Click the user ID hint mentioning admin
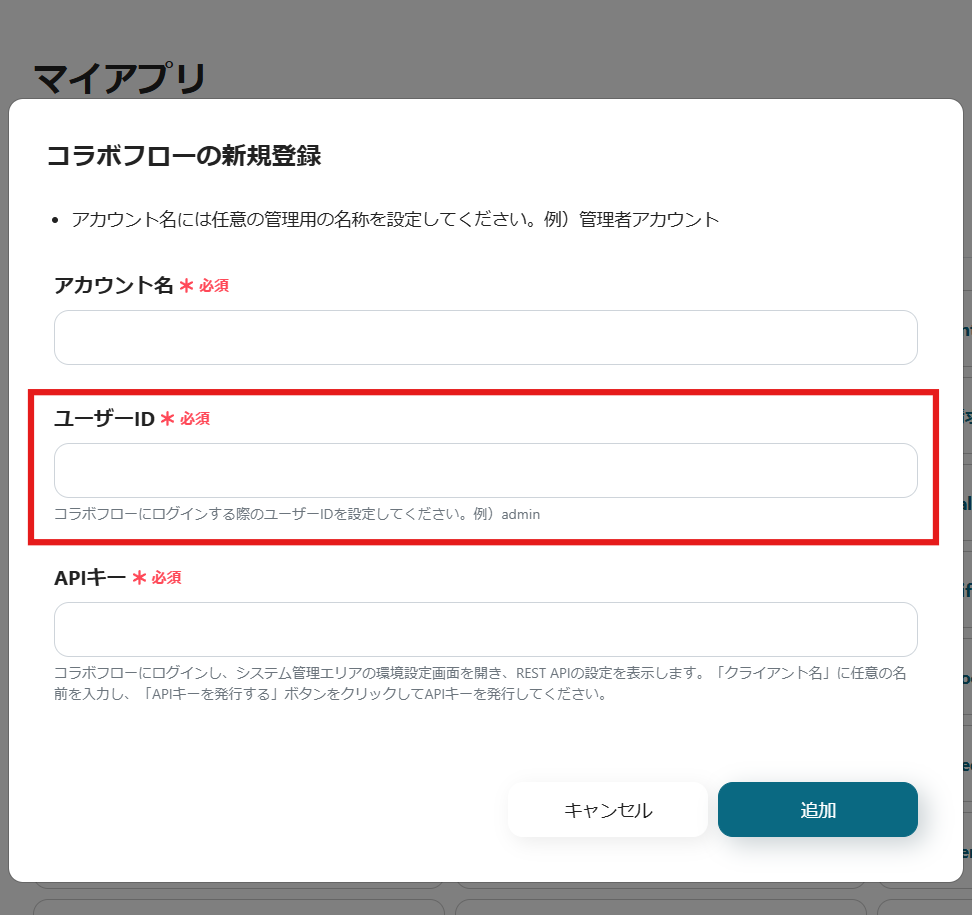The height and width of the screenshot is (915, 972). coord(297,514)
